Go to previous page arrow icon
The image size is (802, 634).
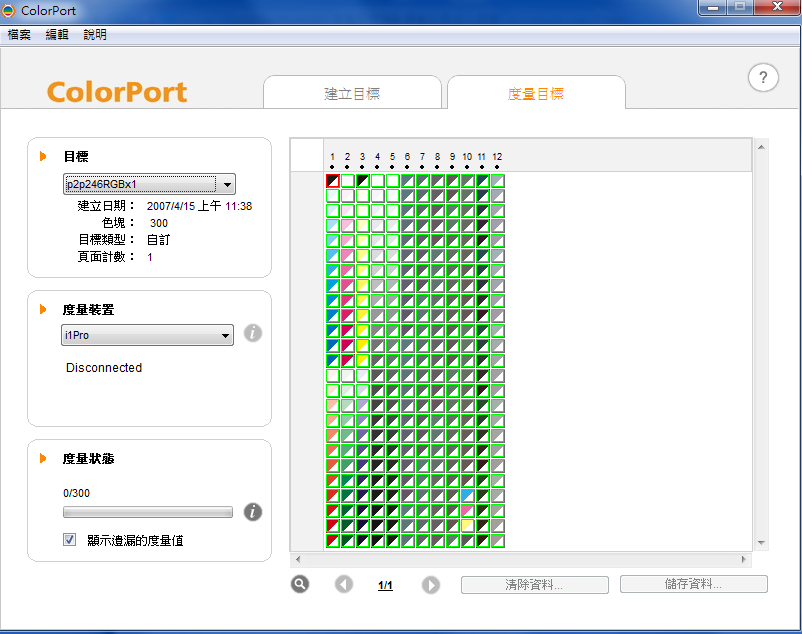click(x=344, y=584)
